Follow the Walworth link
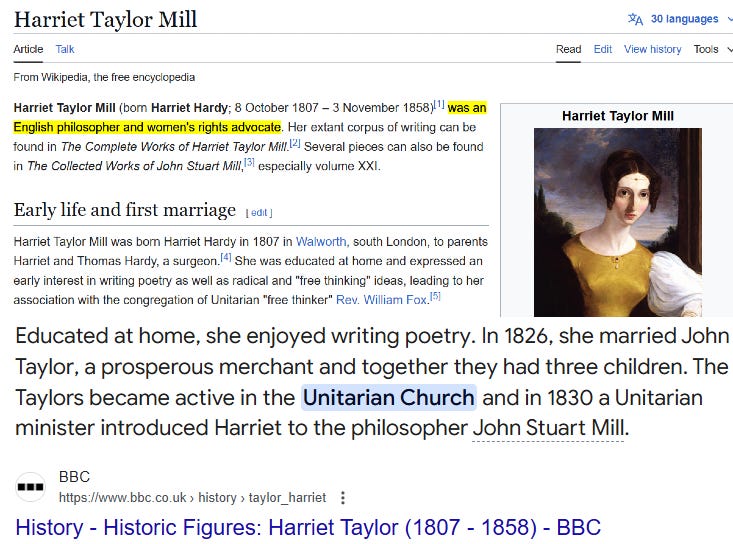The height and width of the screenshot is (544, 733). click(321, 242)
